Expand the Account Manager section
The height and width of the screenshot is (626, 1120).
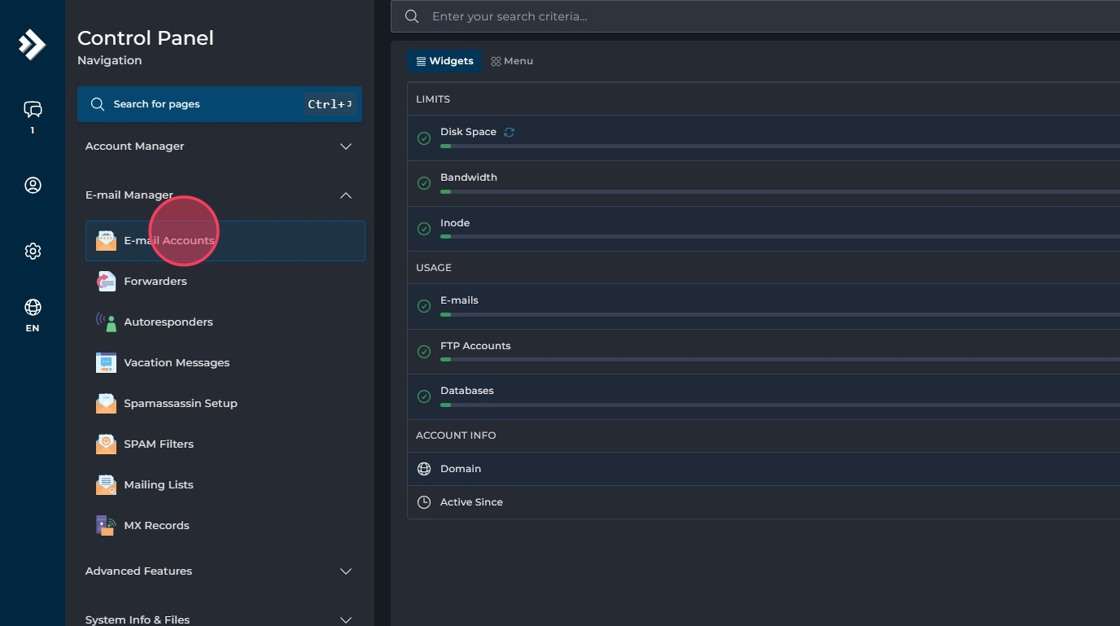pyautogui.click(x=345, y=146)
